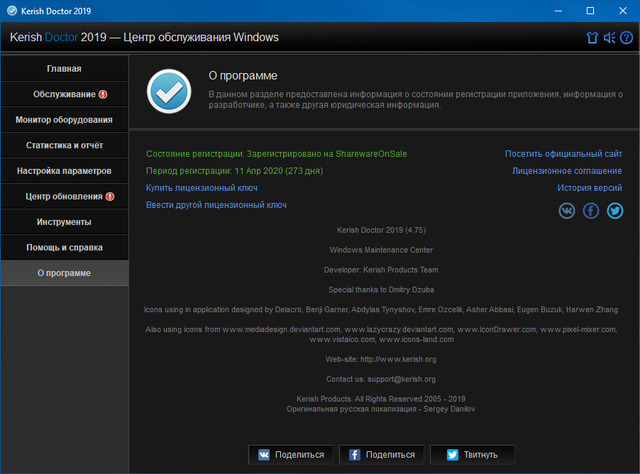Toggle sound with the speaker icon

click(x=609, y=38)
